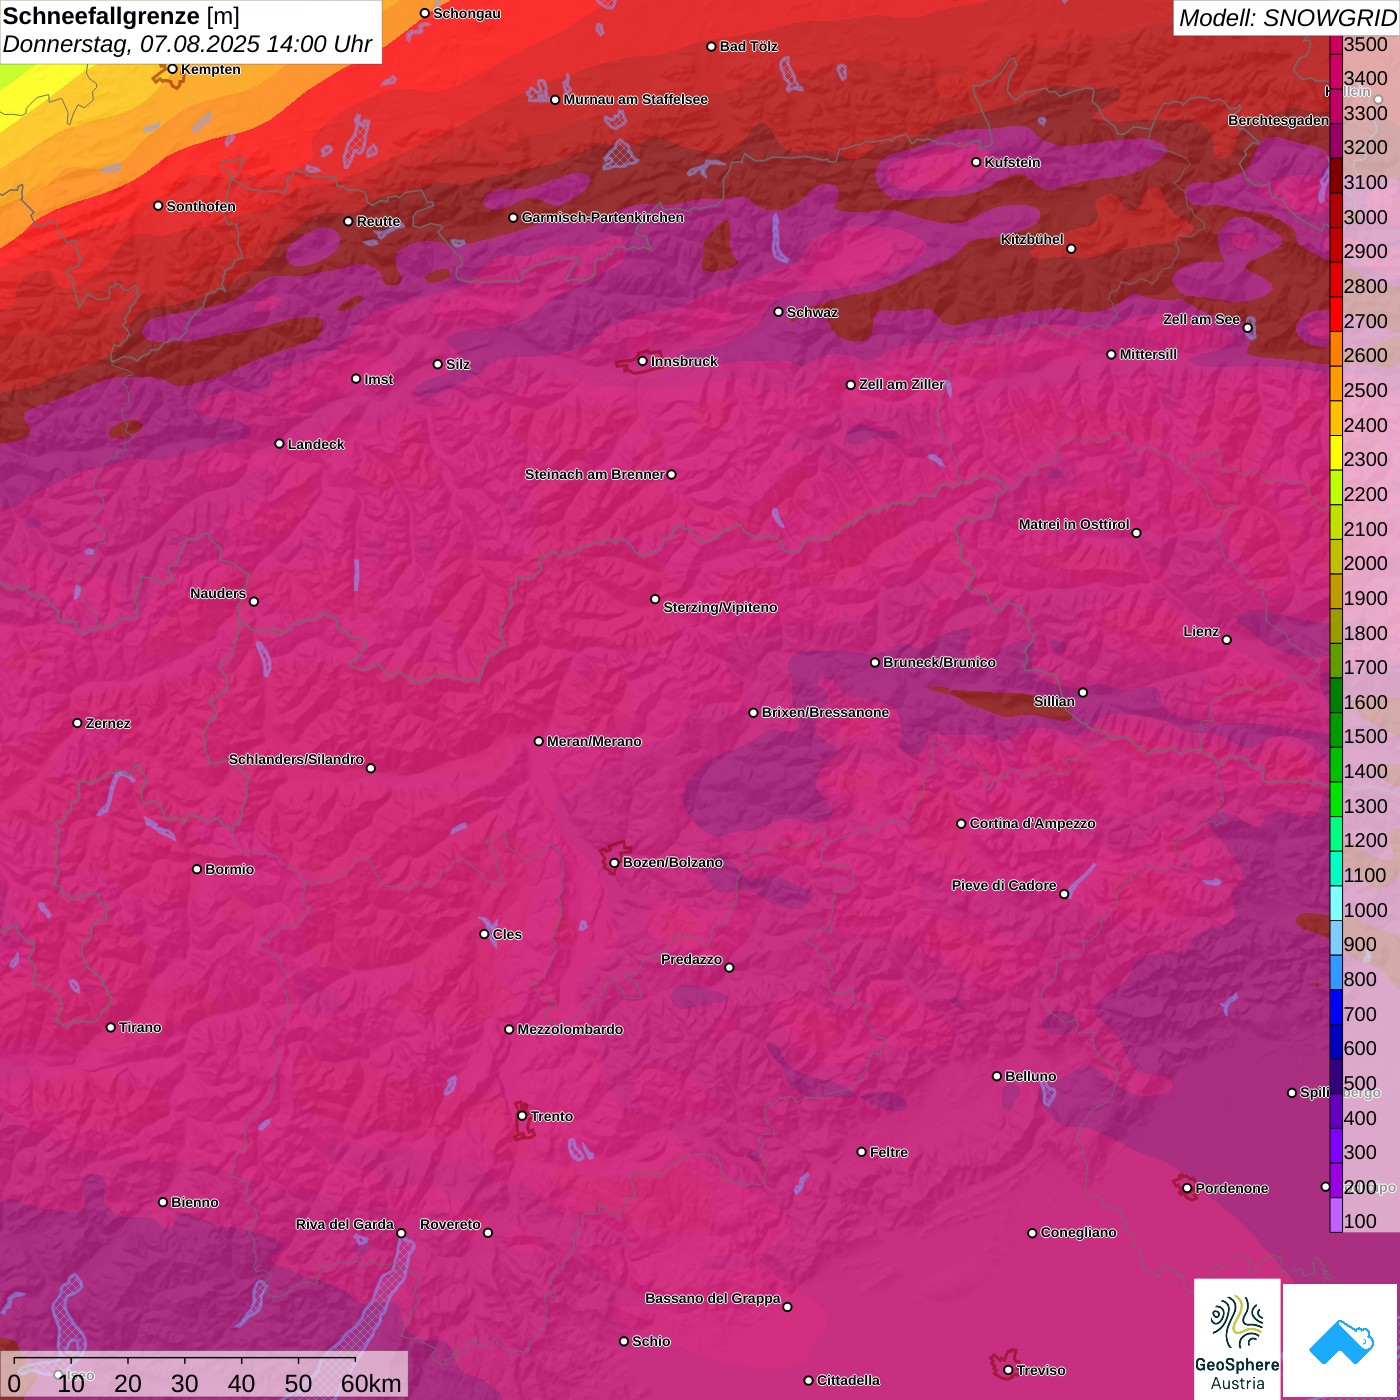Click the Matrei in Osttirol label
Image resolution: width=1400 pixels, height=1400 pixels.
[x=1074, y=524]
